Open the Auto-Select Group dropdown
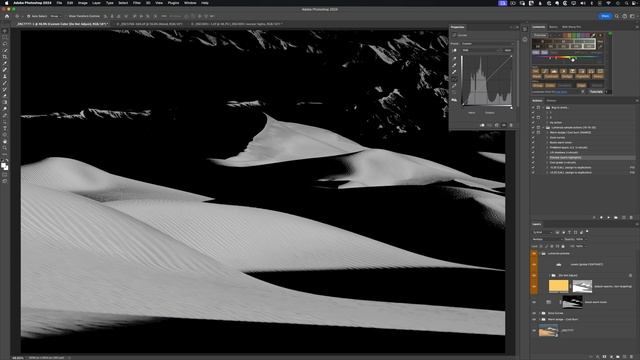The image size is (640, 360). click(x=57, y=16)
